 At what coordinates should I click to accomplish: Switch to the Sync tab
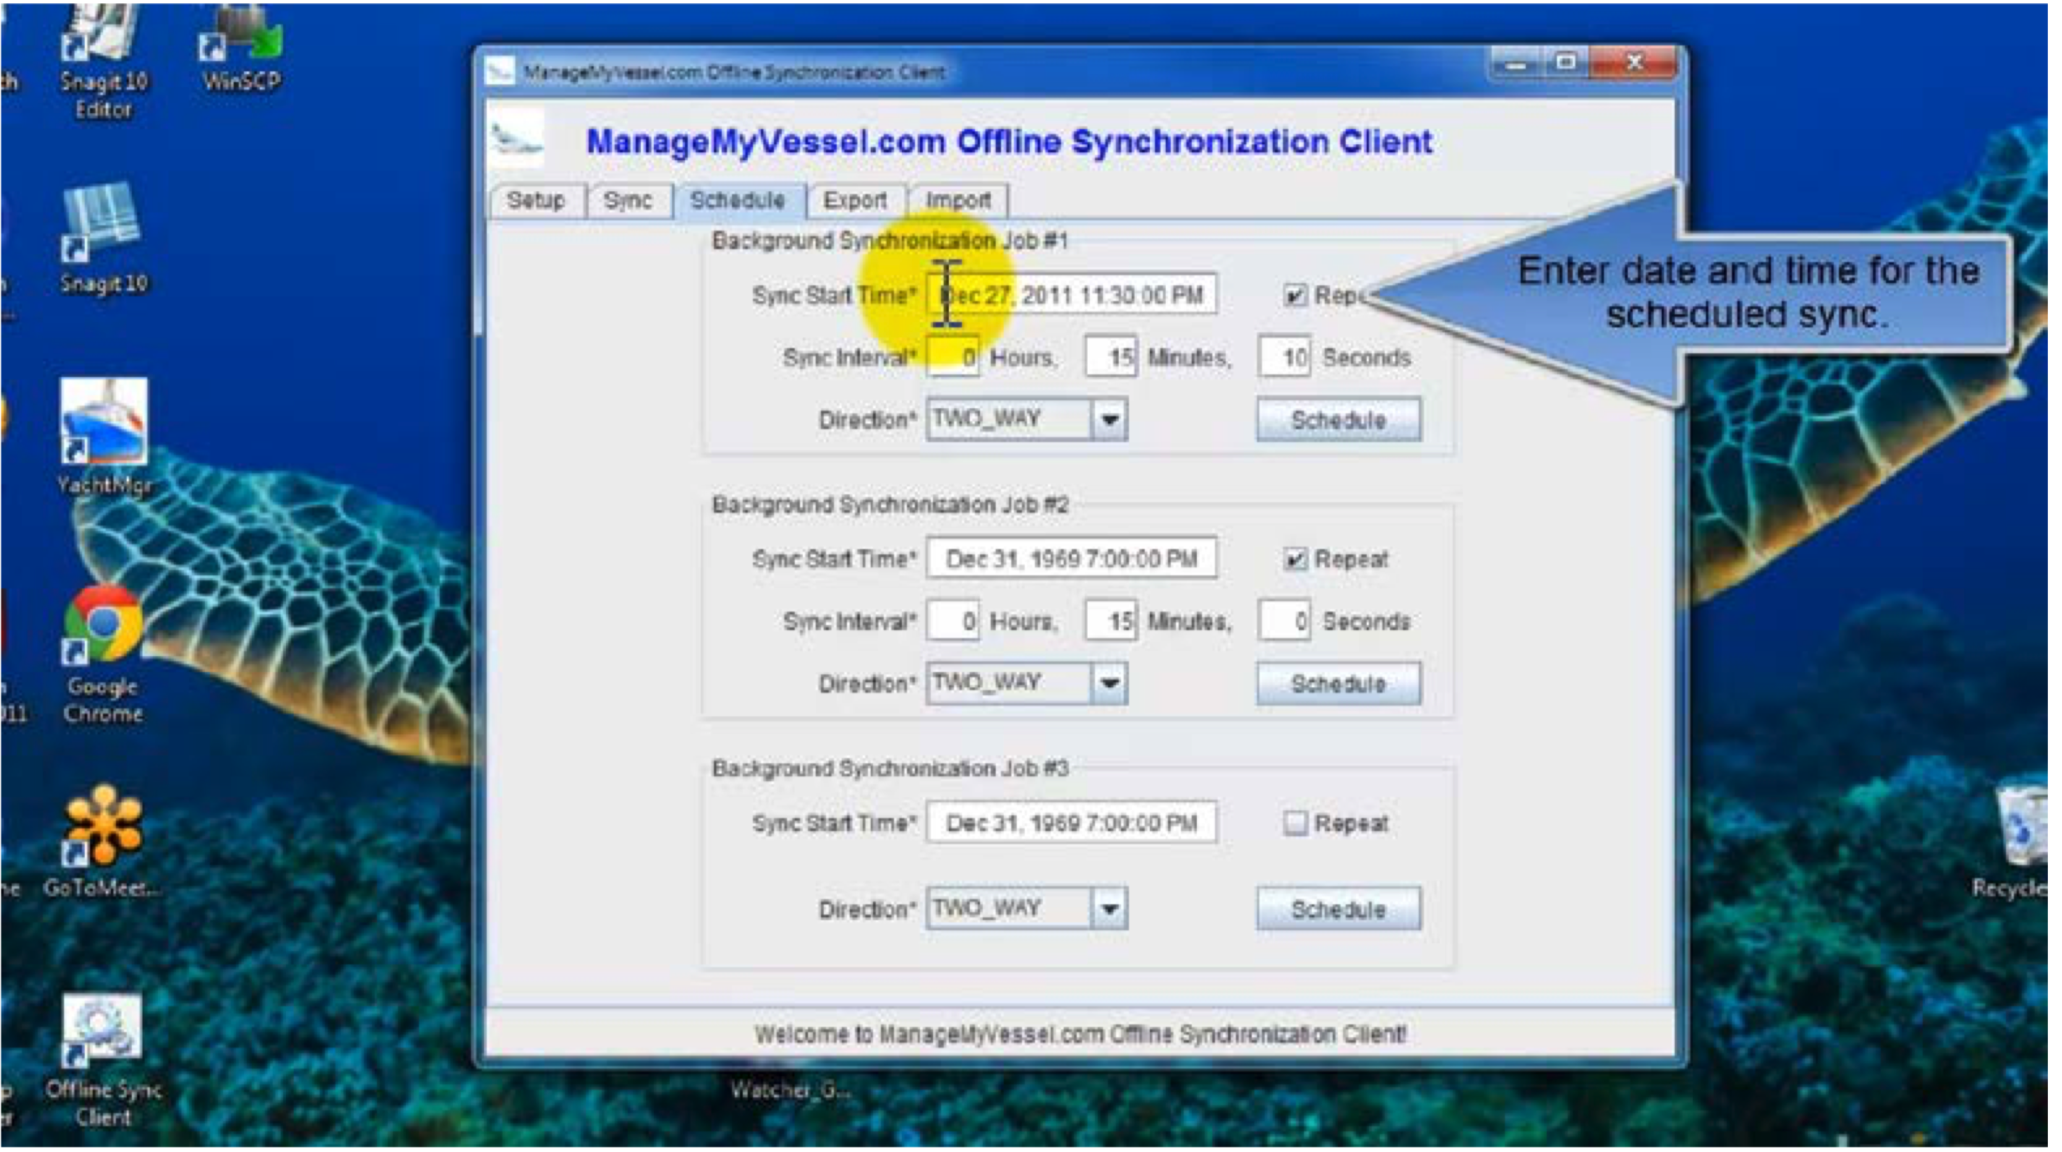pos(628,200)
